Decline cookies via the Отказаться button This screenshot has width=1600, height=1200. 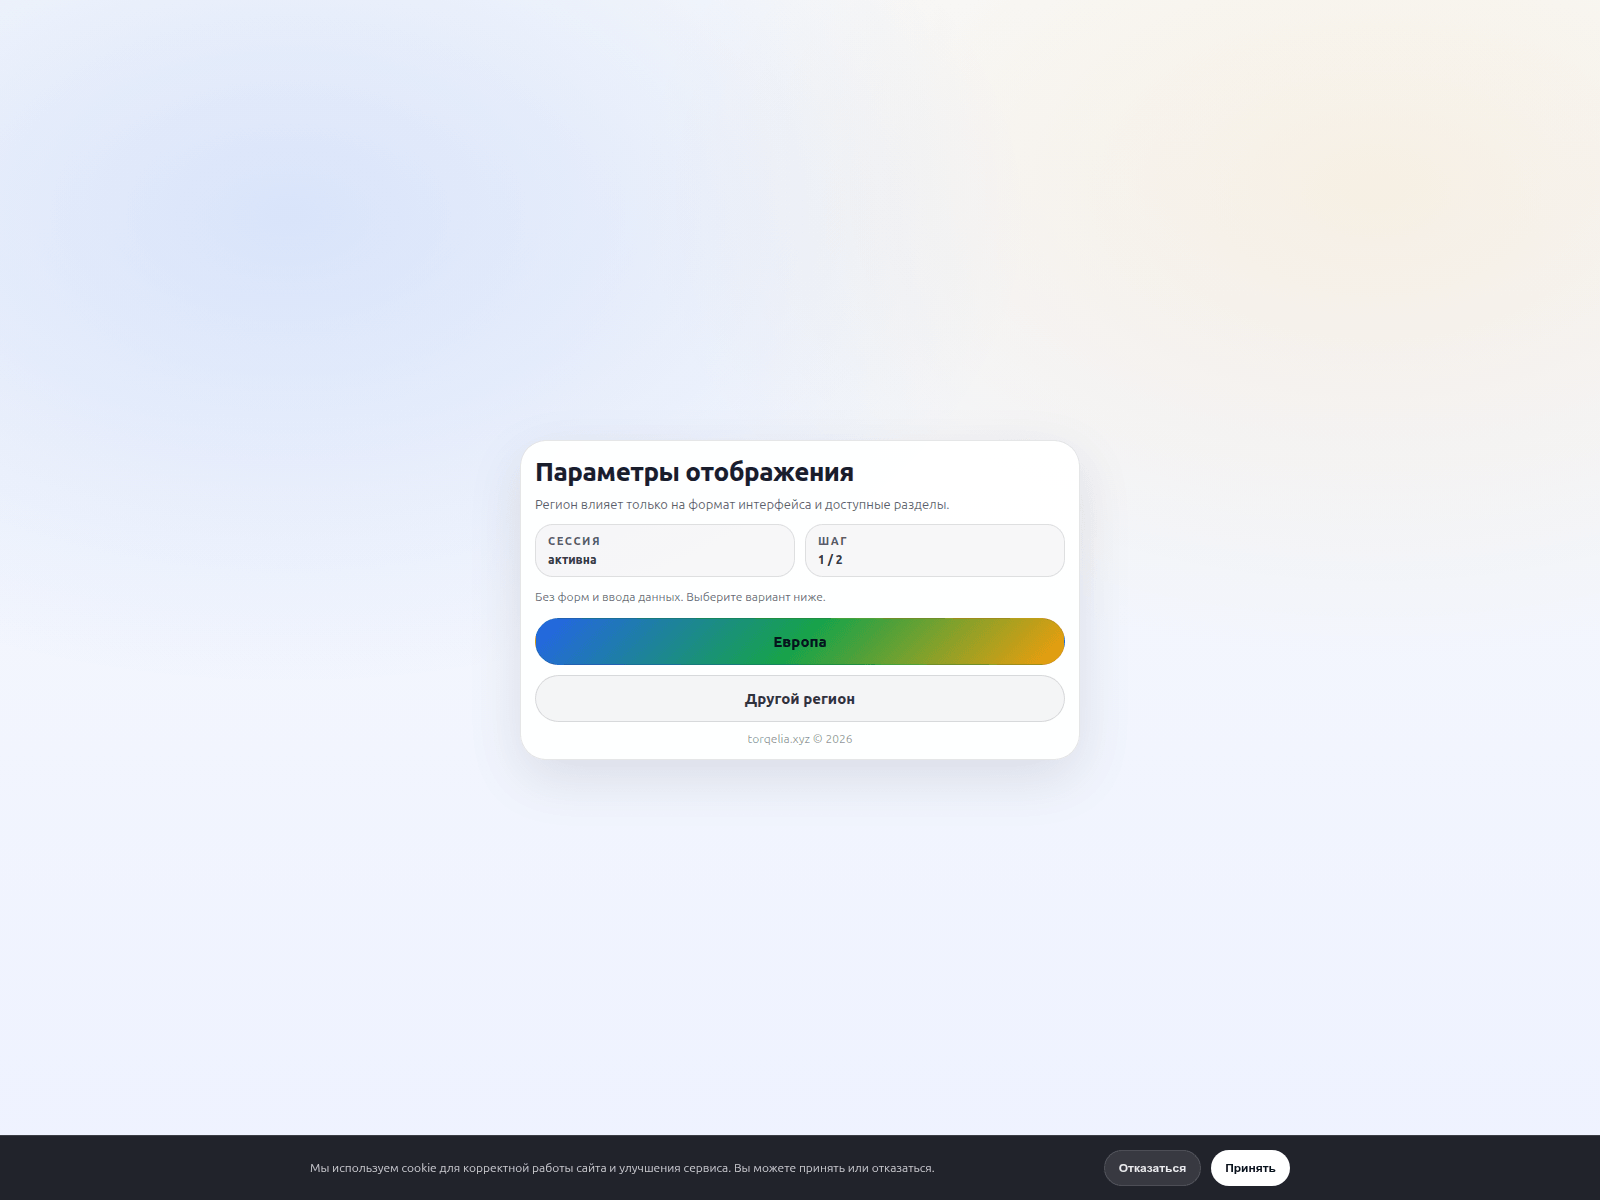pyautogui.click(x=1152, y=1168)
